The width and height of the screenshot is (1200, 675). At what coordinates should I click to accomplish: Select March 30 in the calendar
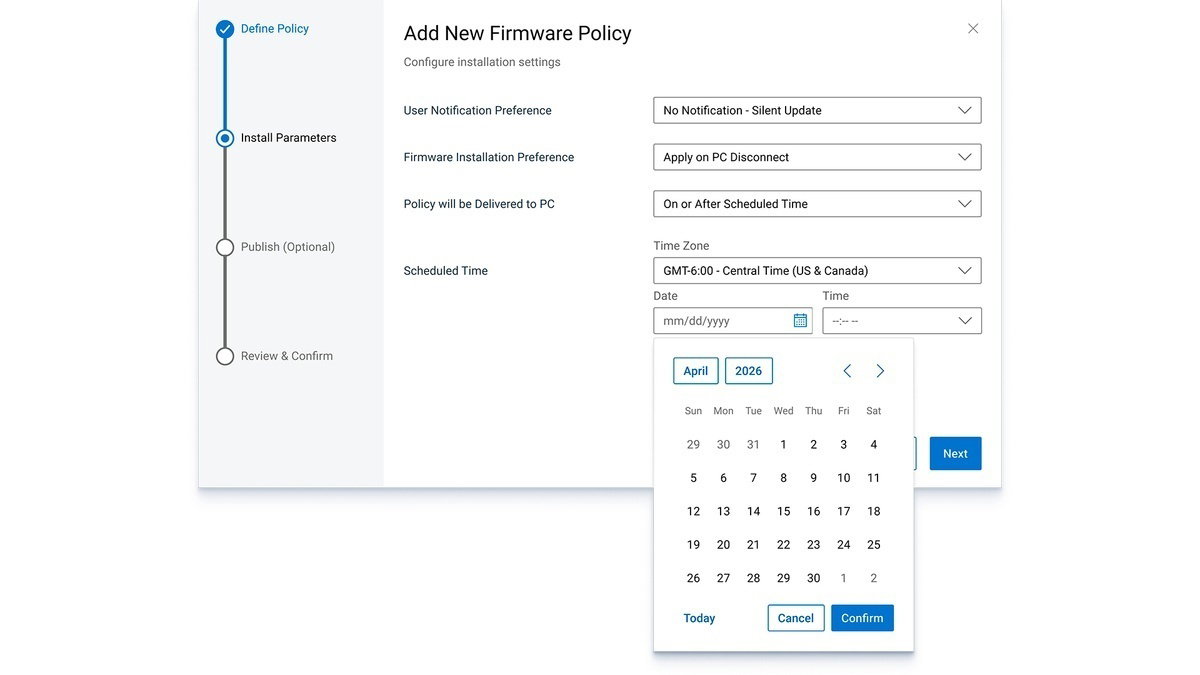pos(724,445)
